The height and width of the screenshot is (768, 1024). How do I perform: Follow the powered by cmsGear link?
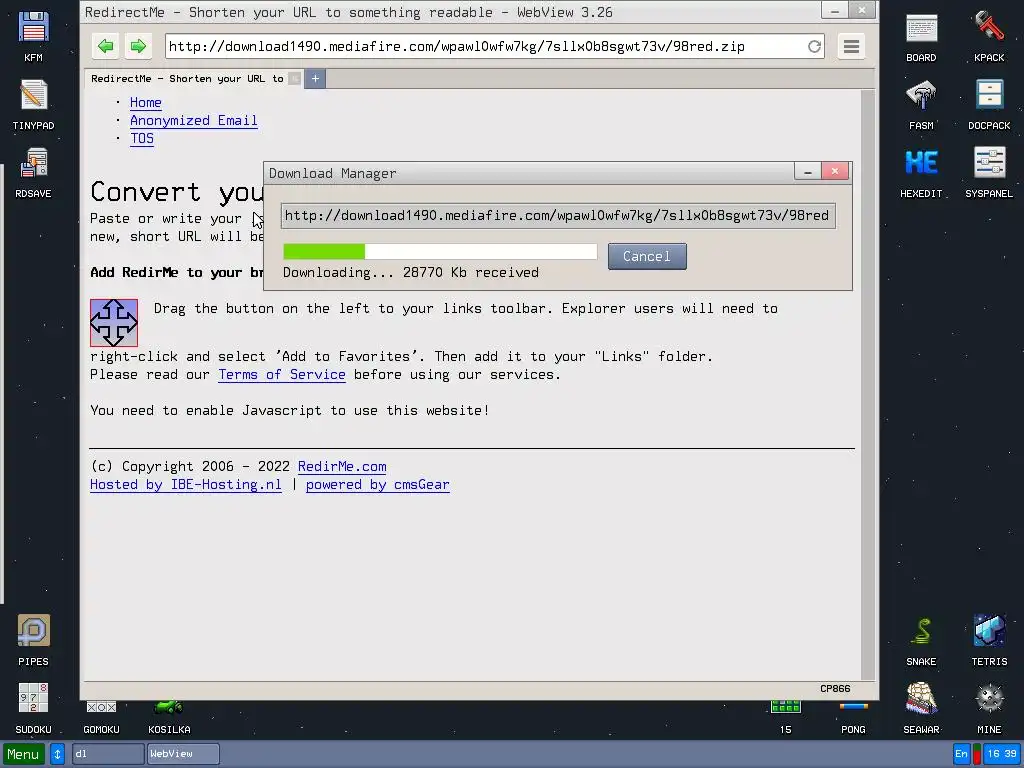tap(377, 485)
